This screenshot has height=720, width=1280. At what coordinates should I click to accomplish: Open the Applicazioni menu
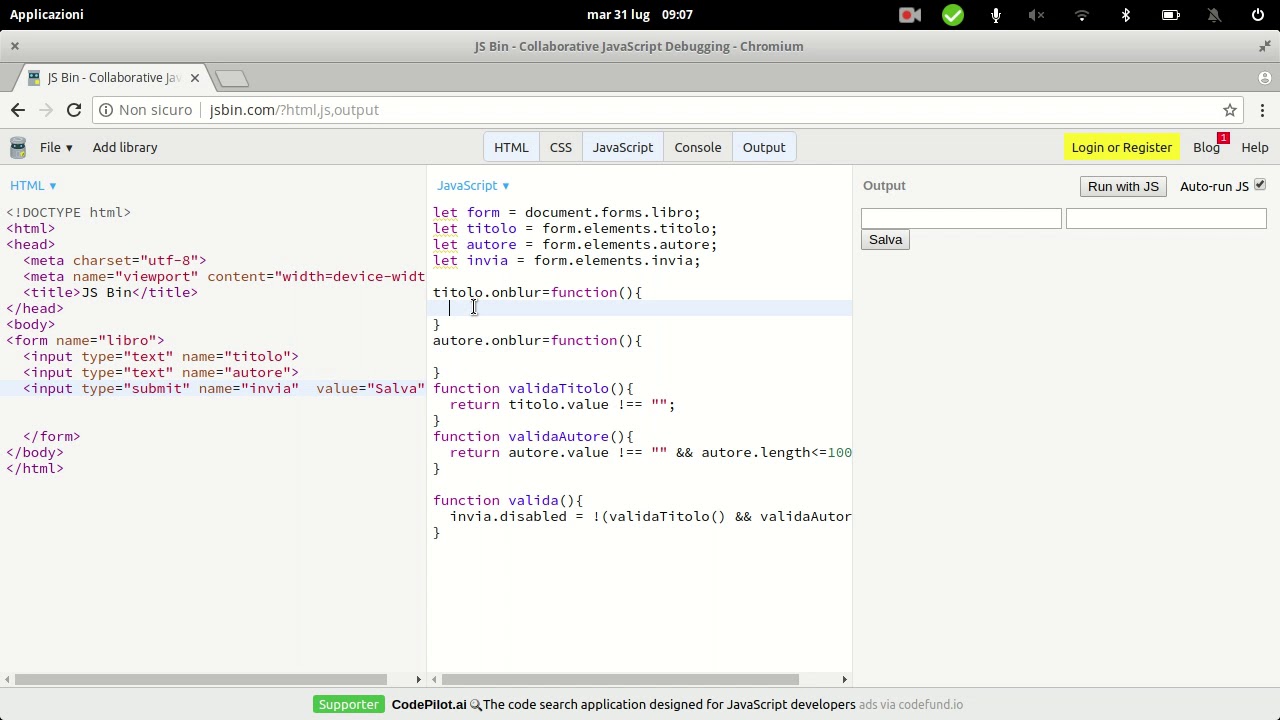coord(47,15)
